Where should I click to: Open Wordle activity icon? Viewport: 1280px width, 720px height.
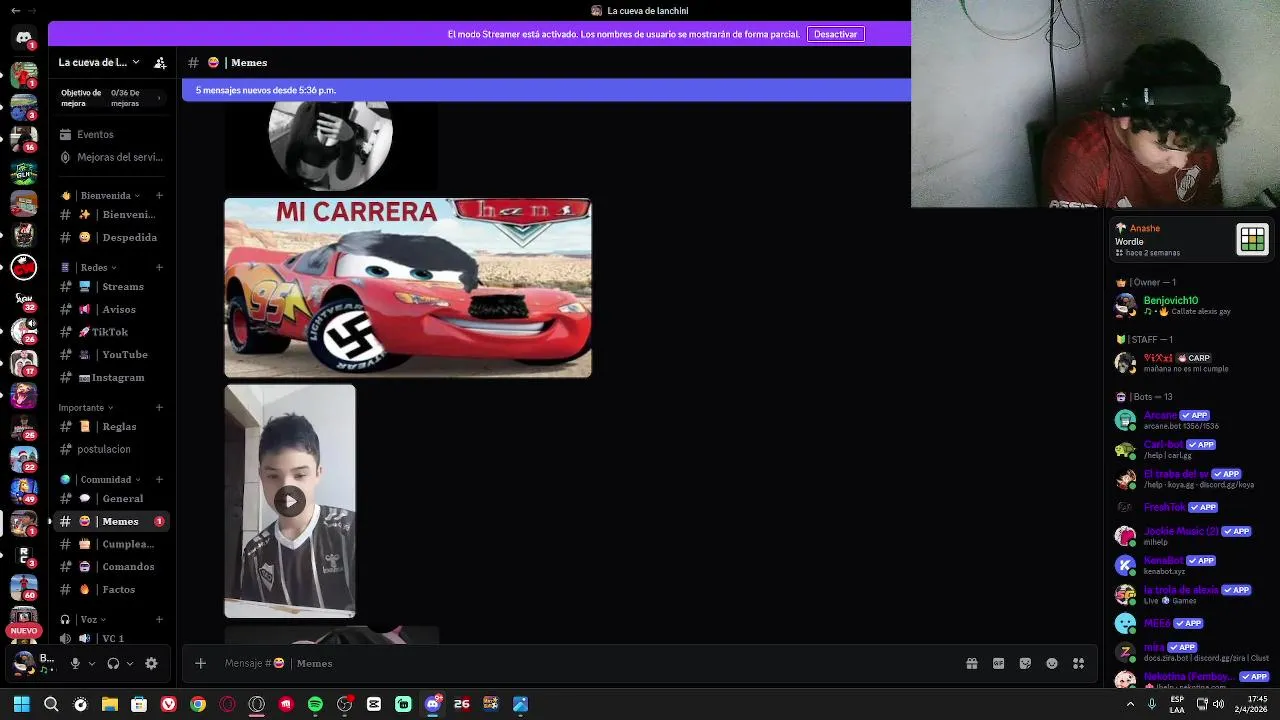(1252, 240)
